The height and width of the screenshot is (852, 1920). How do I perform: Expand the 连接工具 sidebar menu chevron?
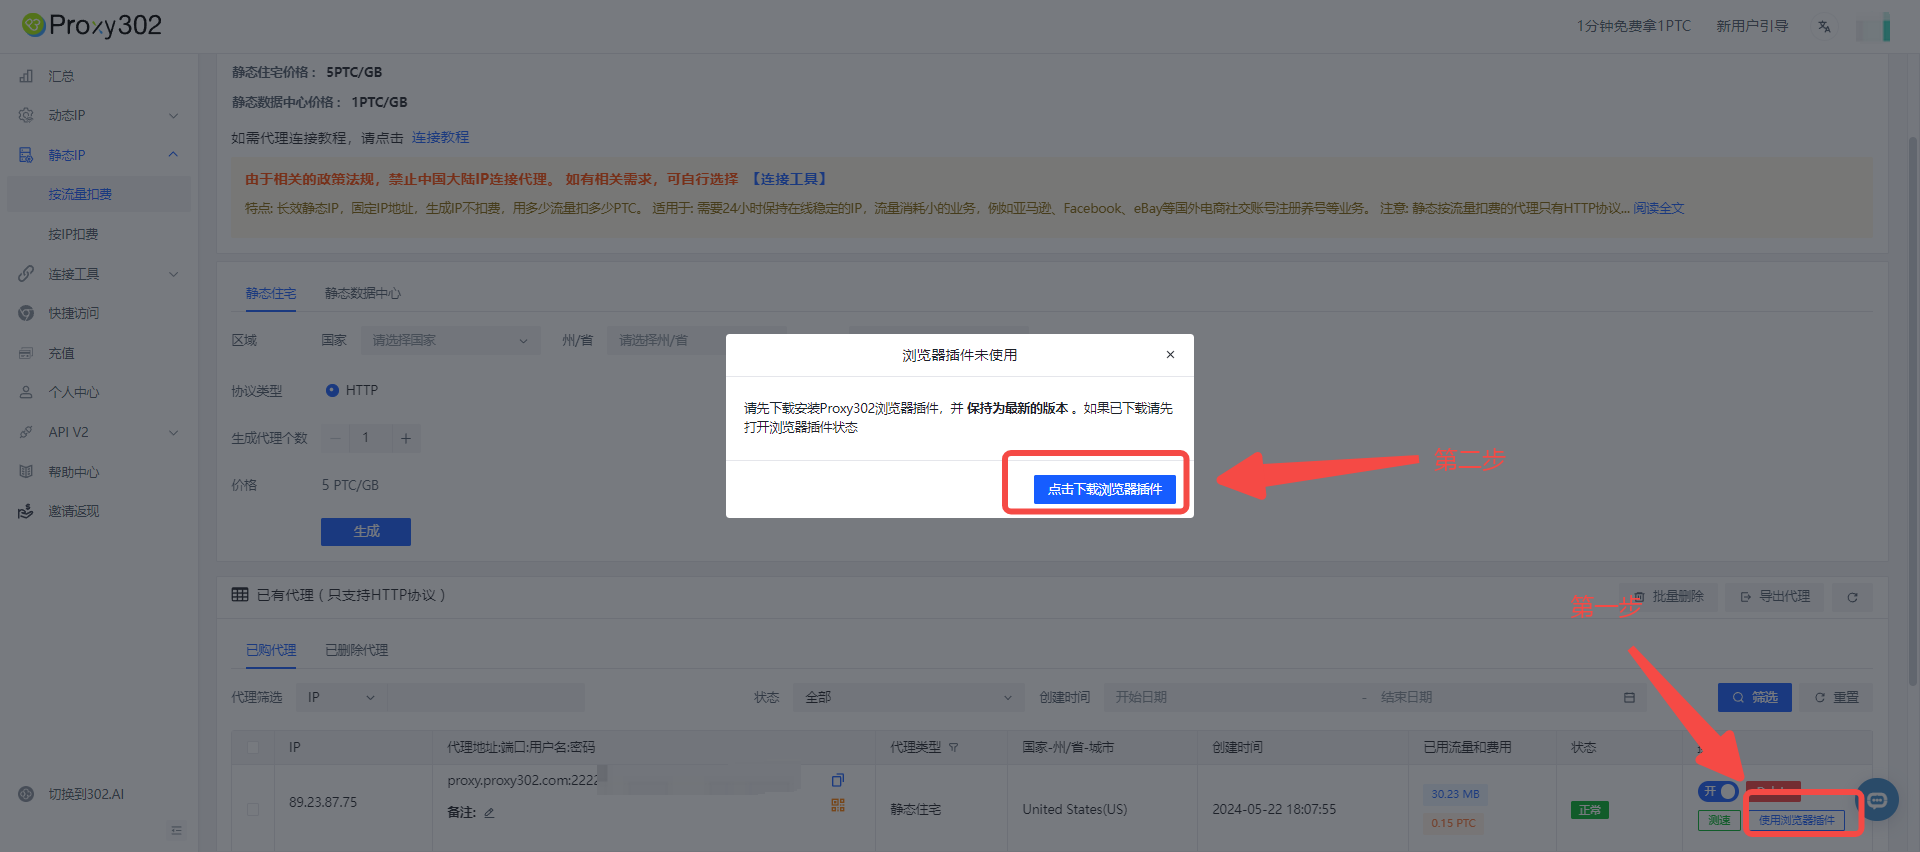(173, 274)
